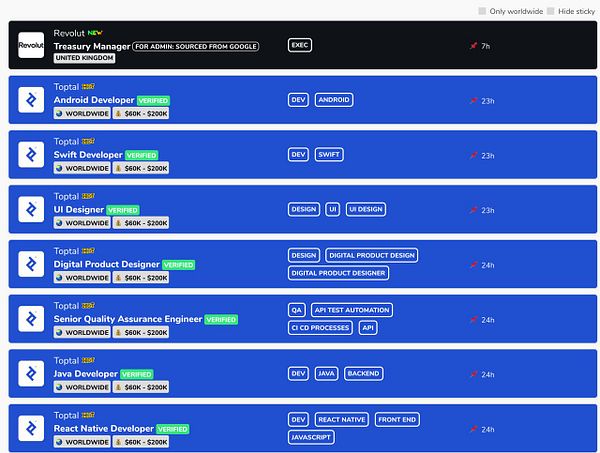Click the pin icon on Digital Product Designer row

(x=473, y=265)
